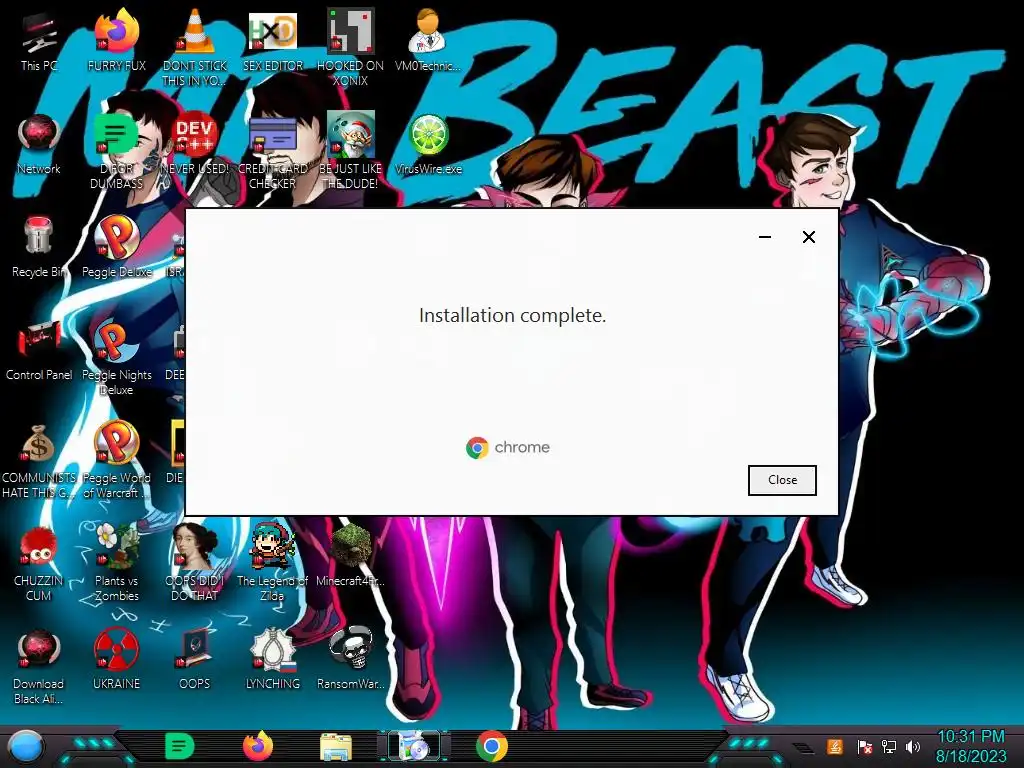1024x768 pixels.
Task: Open the Control Panel desktop icon
Action: pos(39,351)
